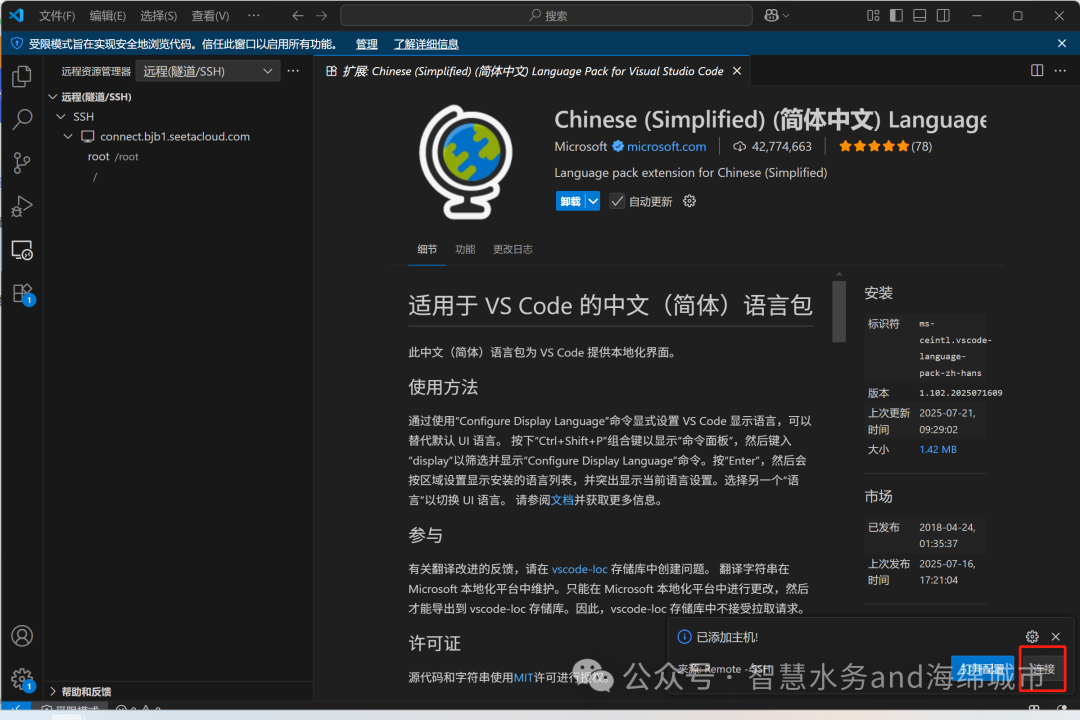This screenshot has height=720, width=1080.
Task: Open the MIT license link
Action: tap(523, 678)
